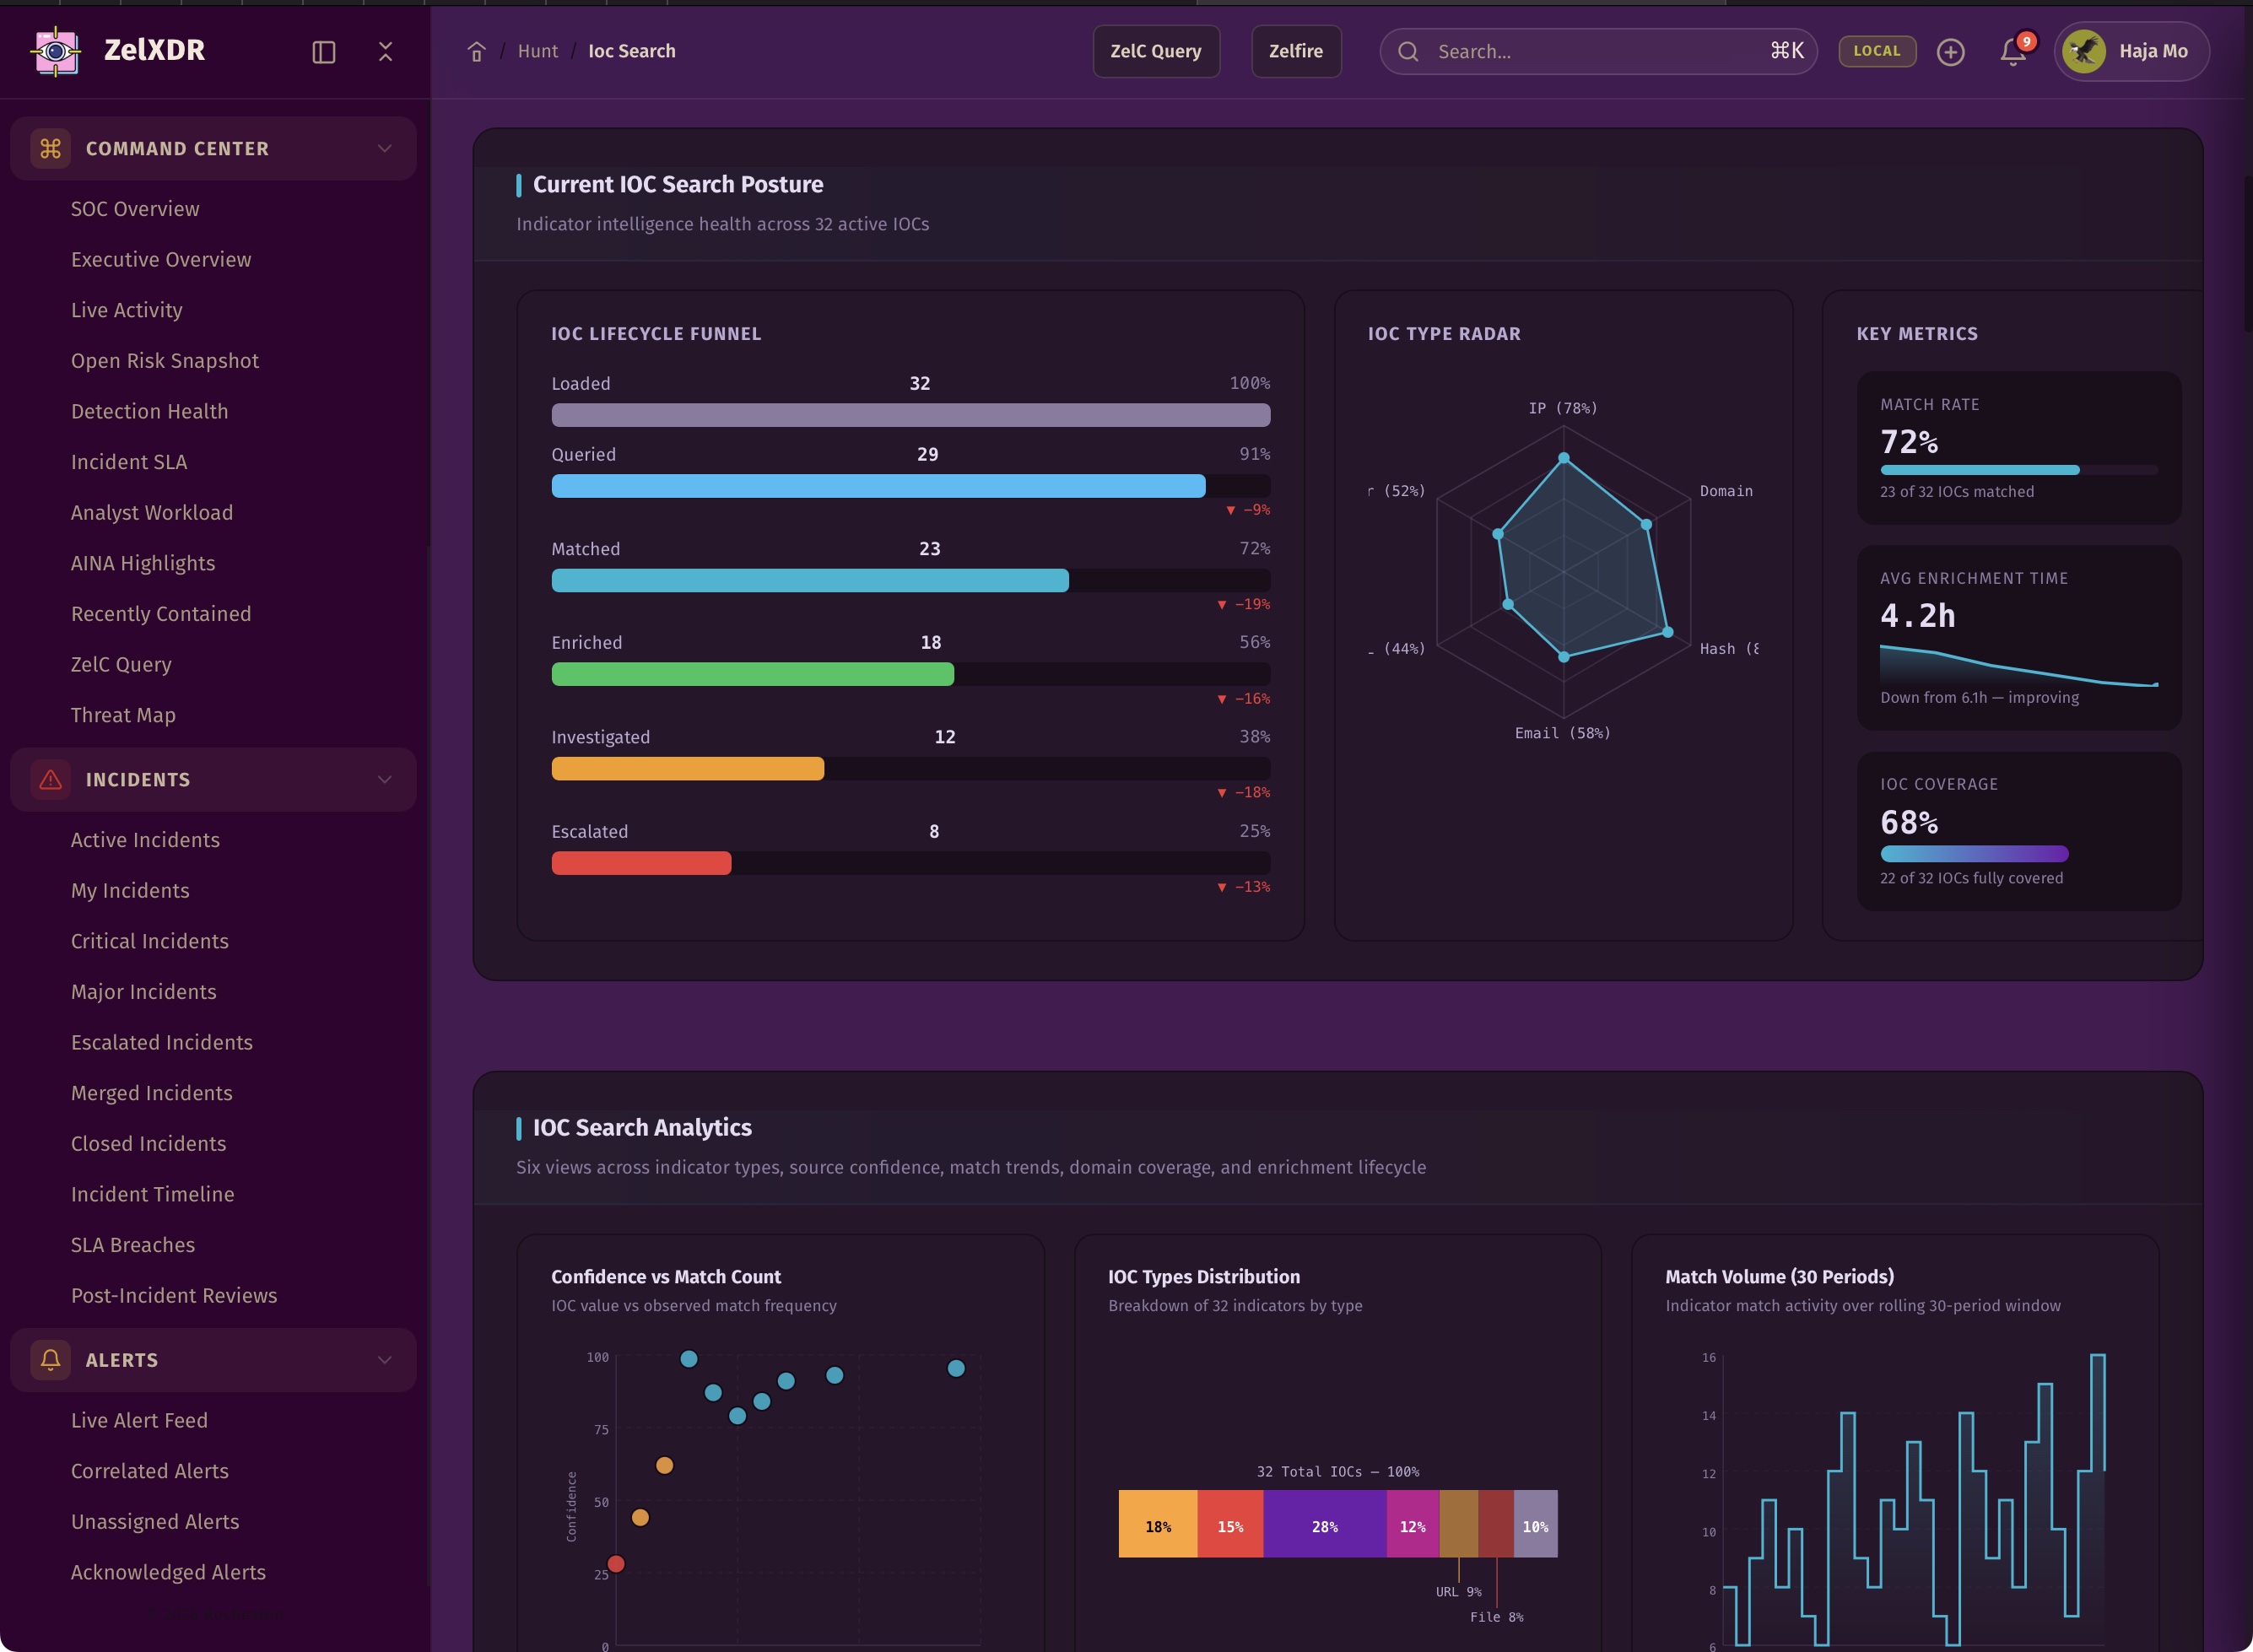2253x1652 pixels.
Task: Click the ZelXDR eye logo
Action: pos(56,51)
